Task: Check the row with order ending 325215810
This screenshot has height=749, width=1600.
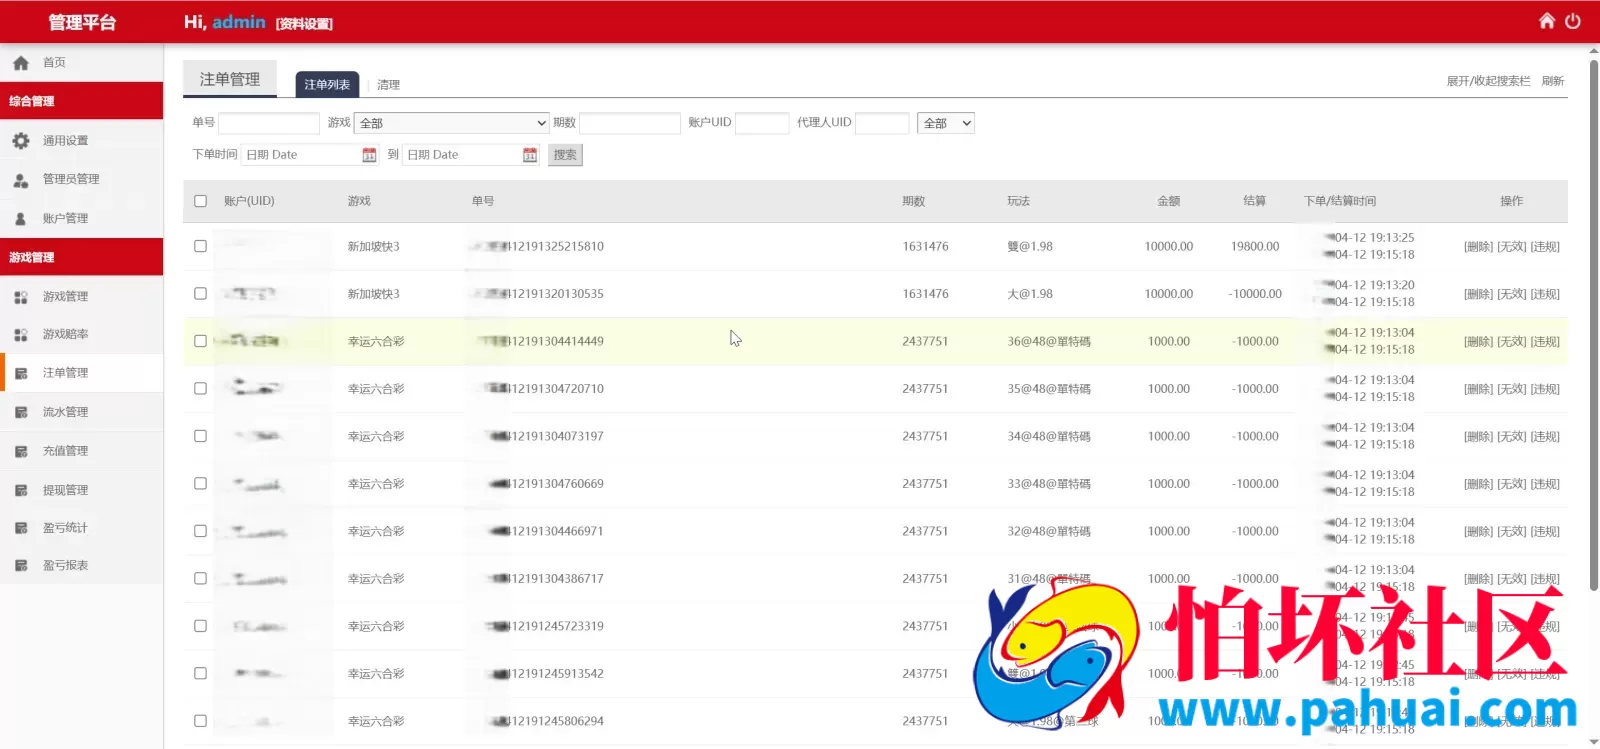Action: (x=200, y=246)
